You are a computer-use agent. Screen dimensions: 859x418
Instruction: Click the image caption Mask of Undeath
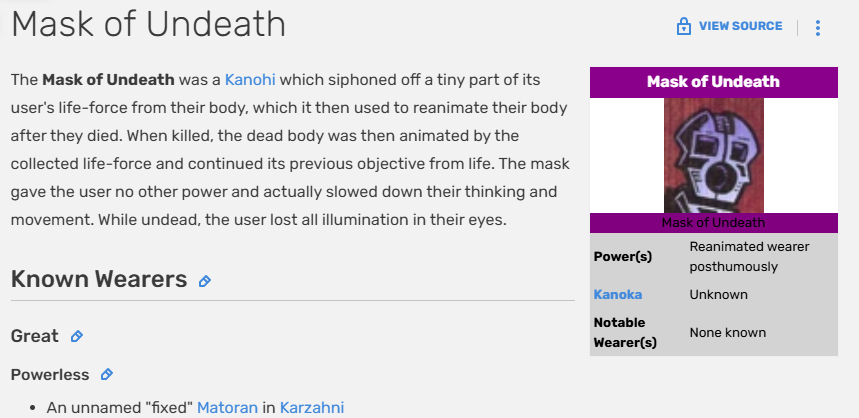(x=713, y=222)
